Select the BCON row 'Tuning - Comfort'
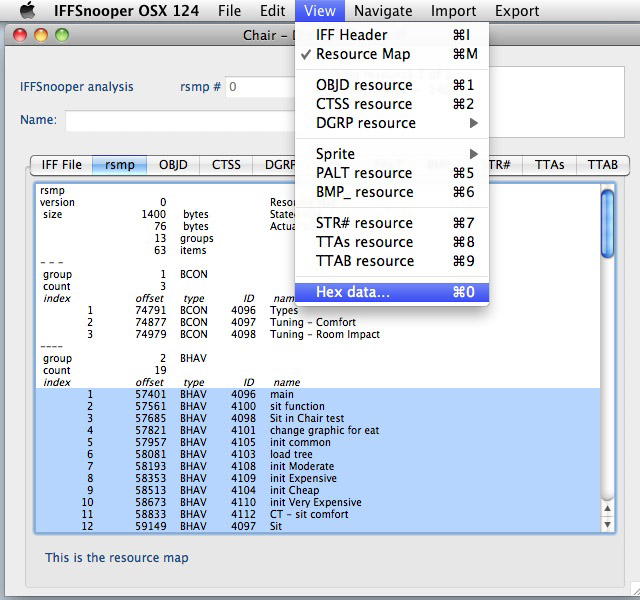 (318, 322)
